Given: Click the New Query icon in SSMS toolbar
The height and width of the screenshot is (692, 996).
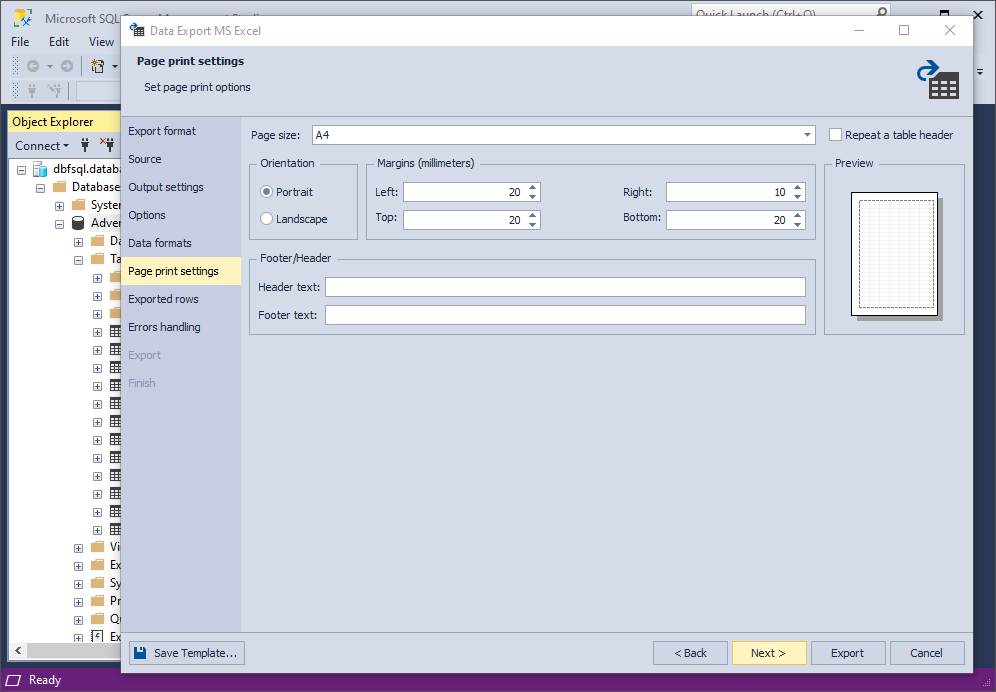Looking at the screenshot, I should [x=98, y=65].
